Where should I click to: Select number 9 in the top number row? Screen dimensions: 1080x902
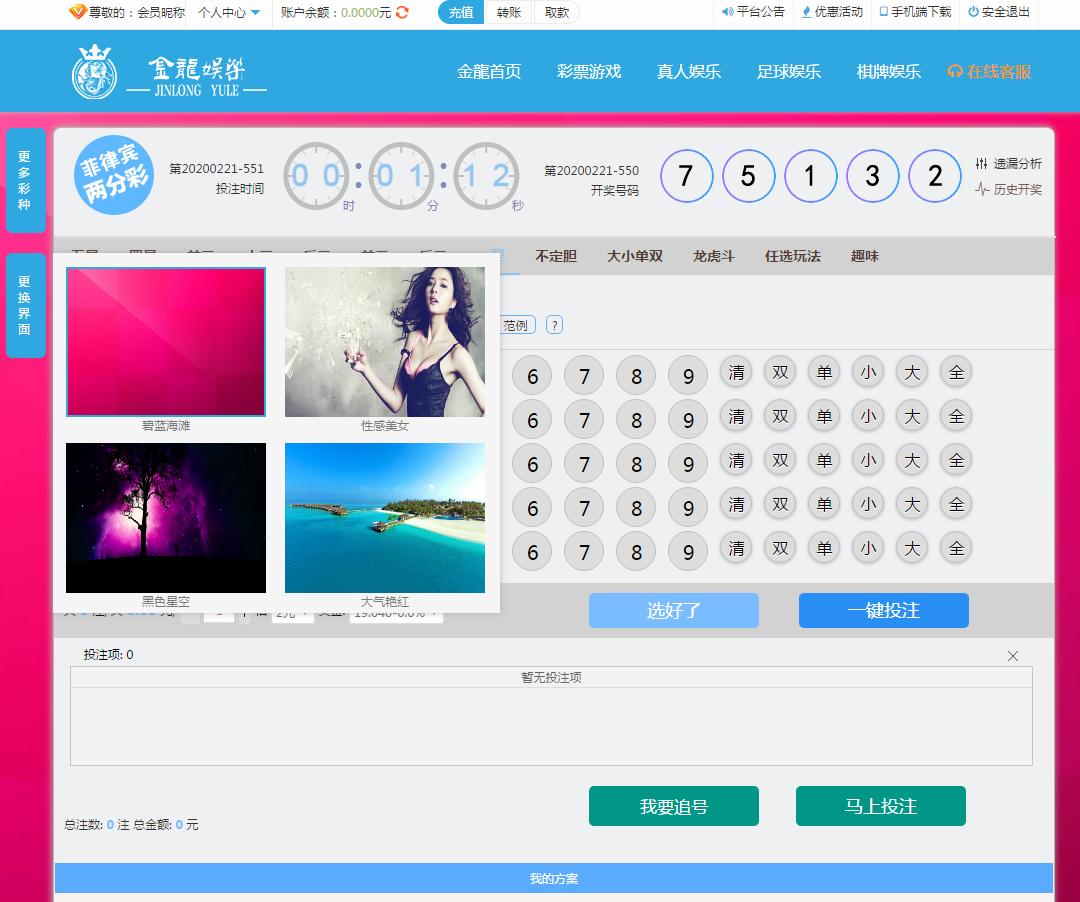[x=688, y=377]
